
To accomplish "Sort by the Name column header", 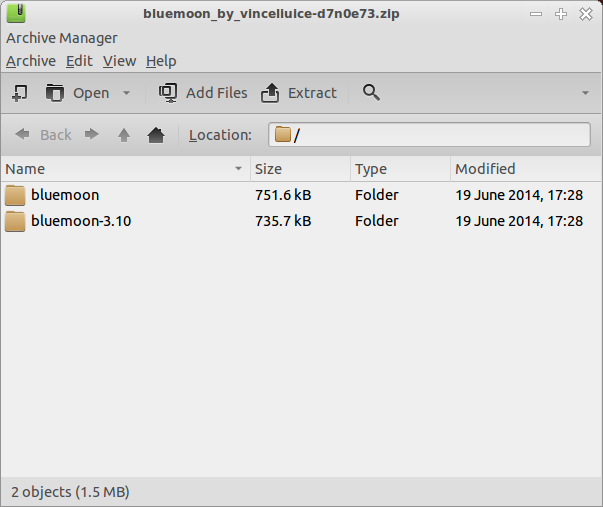I will pyautogui.click(x=125, y=169).
